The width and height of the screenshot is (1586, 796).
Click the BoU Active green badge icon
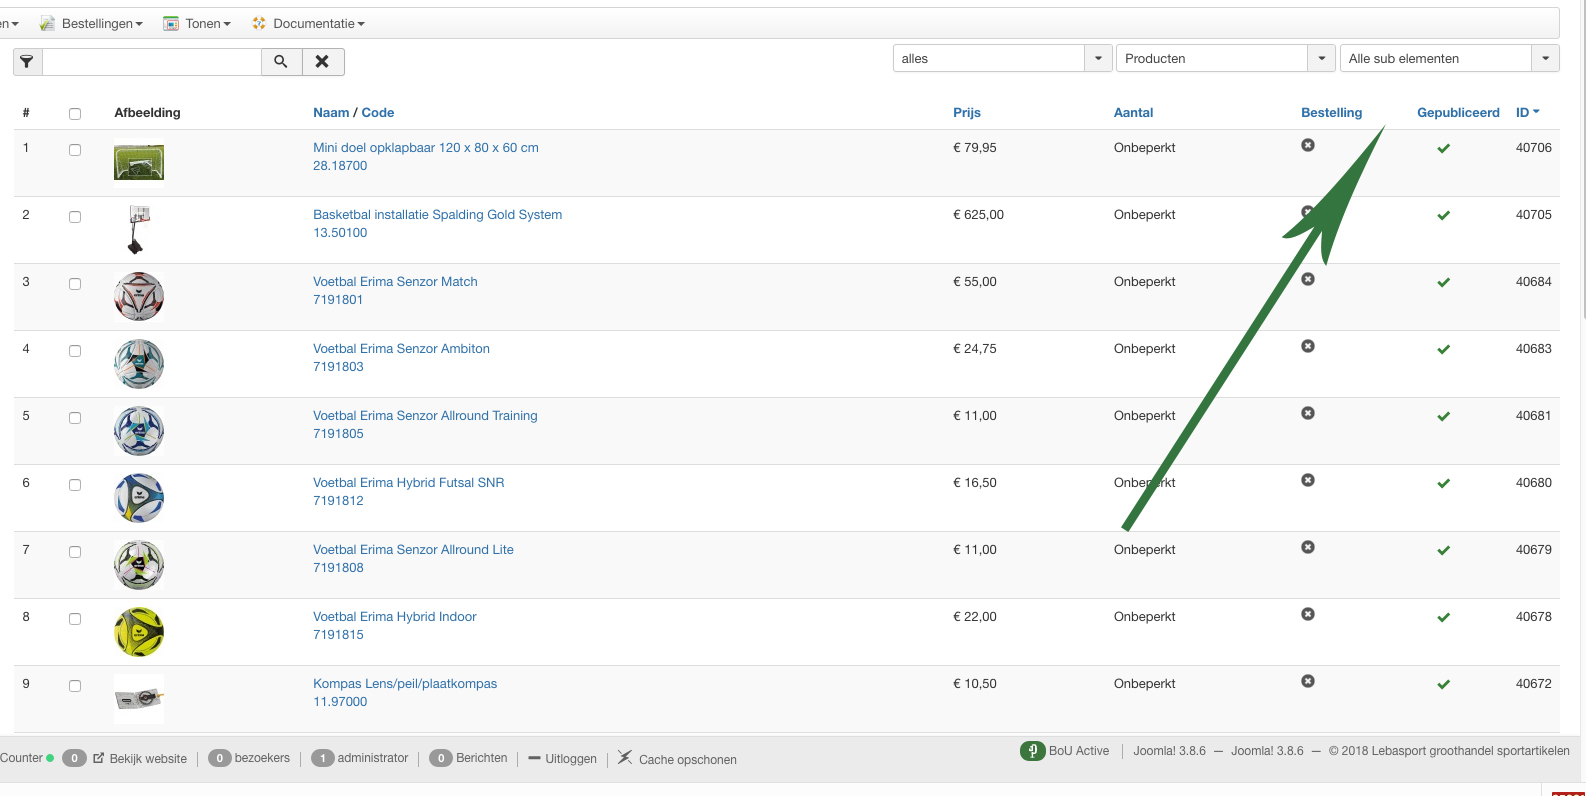pos(1032,751)
